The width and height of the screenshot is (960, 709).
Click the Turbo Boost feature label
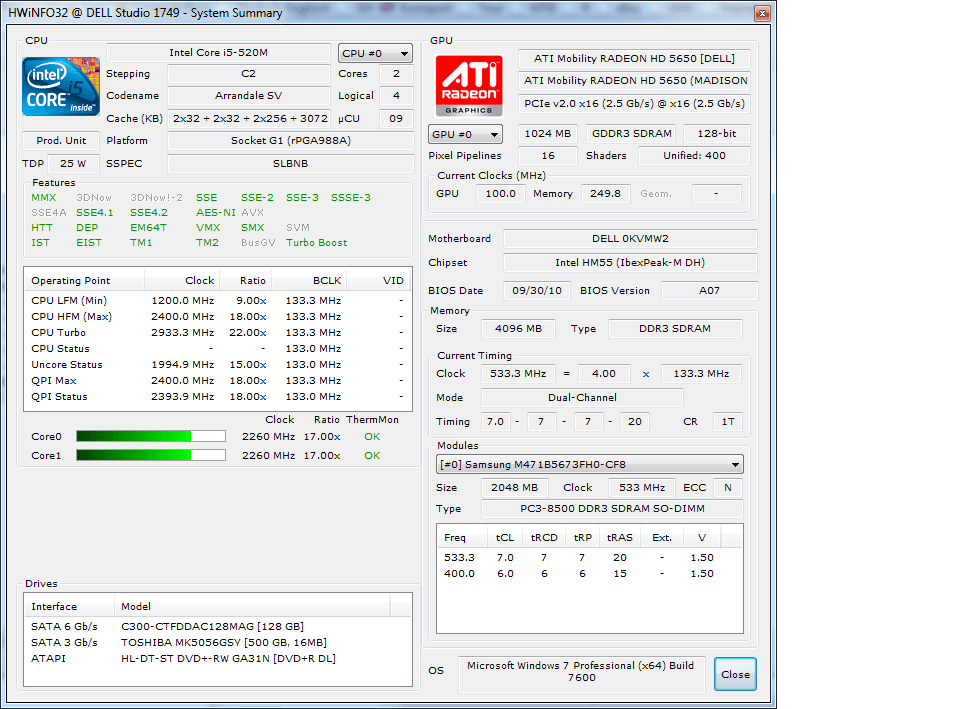(x=317, y=242)
